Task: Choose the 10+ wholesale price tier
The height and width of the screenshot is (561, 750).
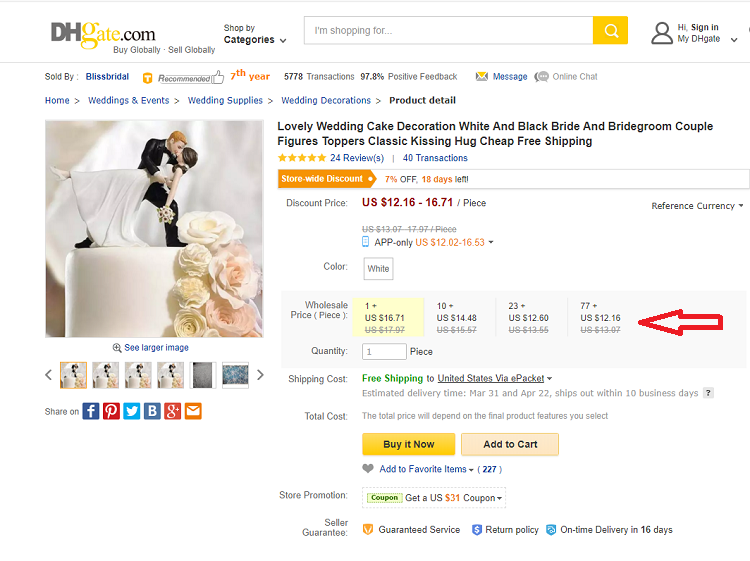Action: pos(459,317)
